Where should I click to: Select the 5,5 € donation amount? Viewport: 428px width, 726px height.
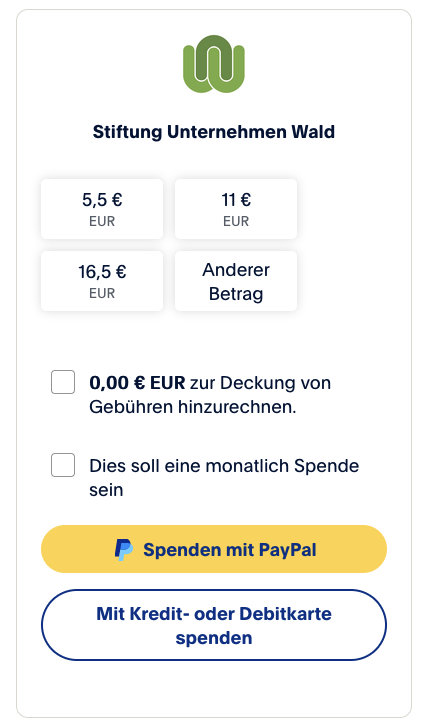102,209
